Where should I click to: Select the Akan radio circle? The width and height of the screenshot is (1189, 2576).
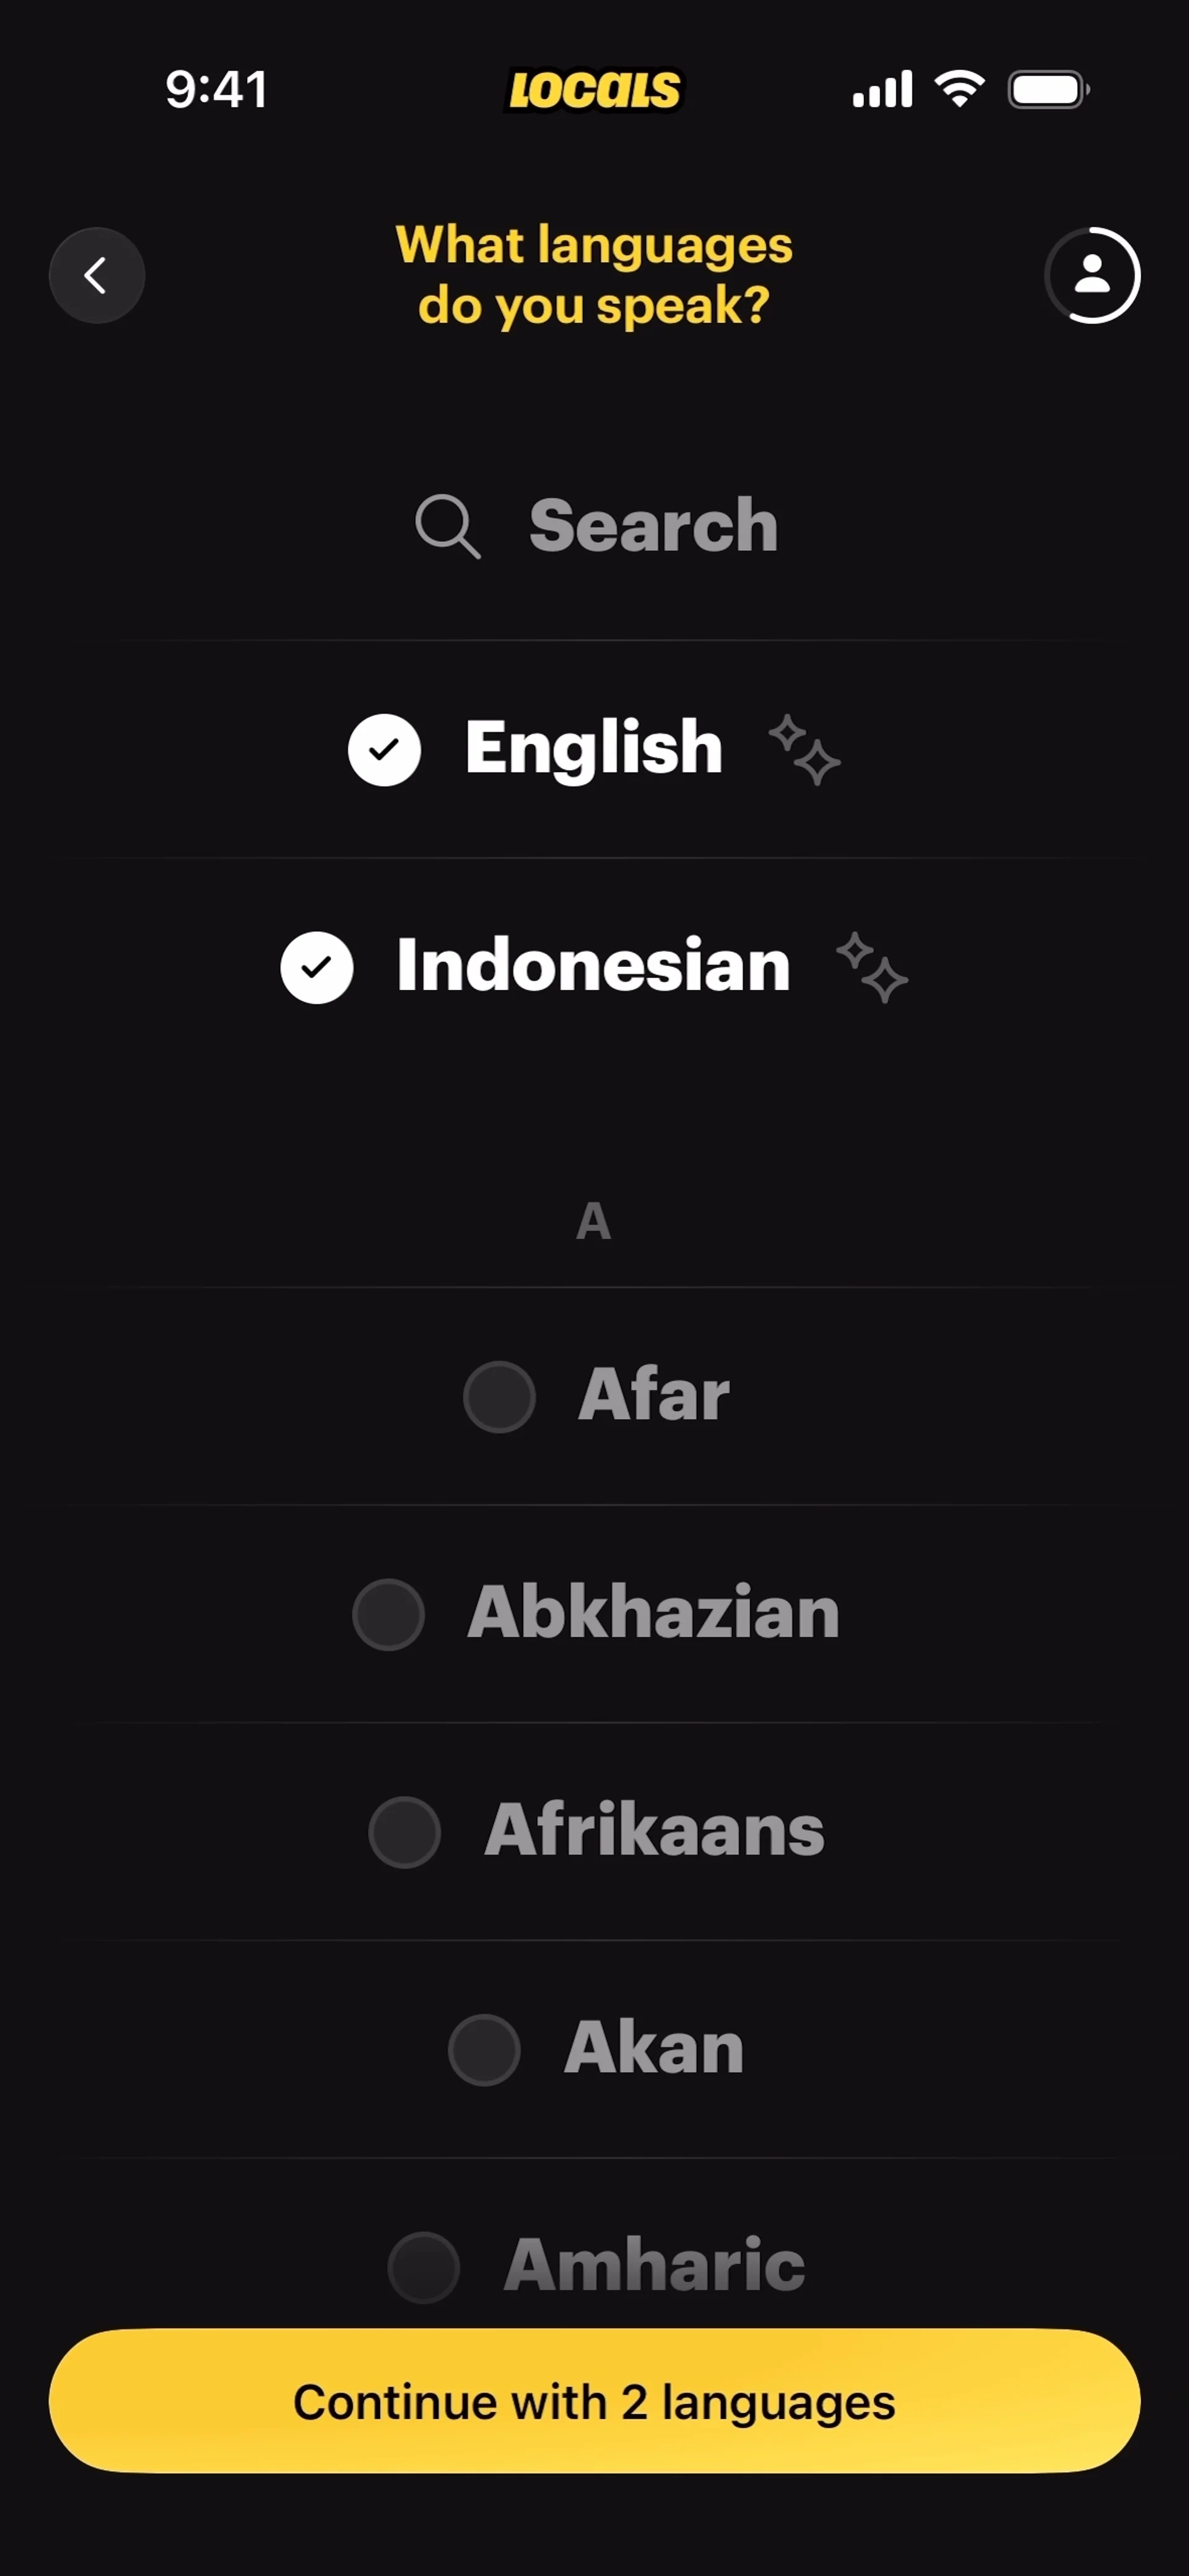coord(484,2049)
